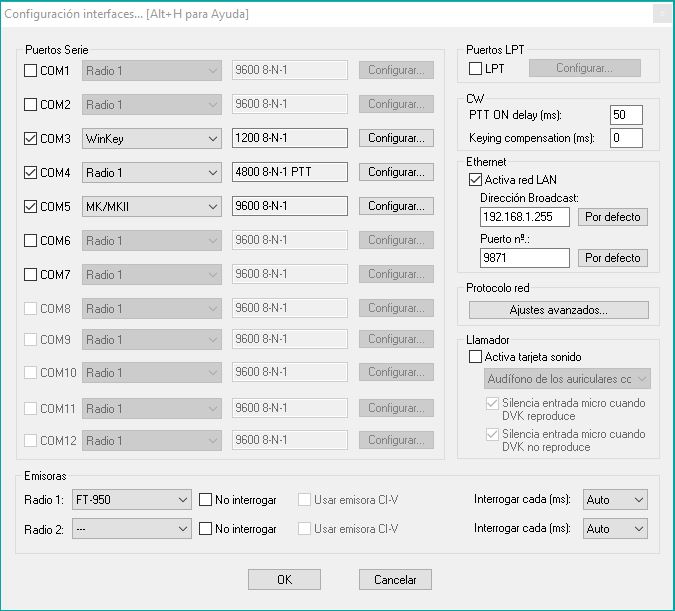Close the Configuración interfaces dialog
This screenshot has width=675, height=611.
point(662,14)
